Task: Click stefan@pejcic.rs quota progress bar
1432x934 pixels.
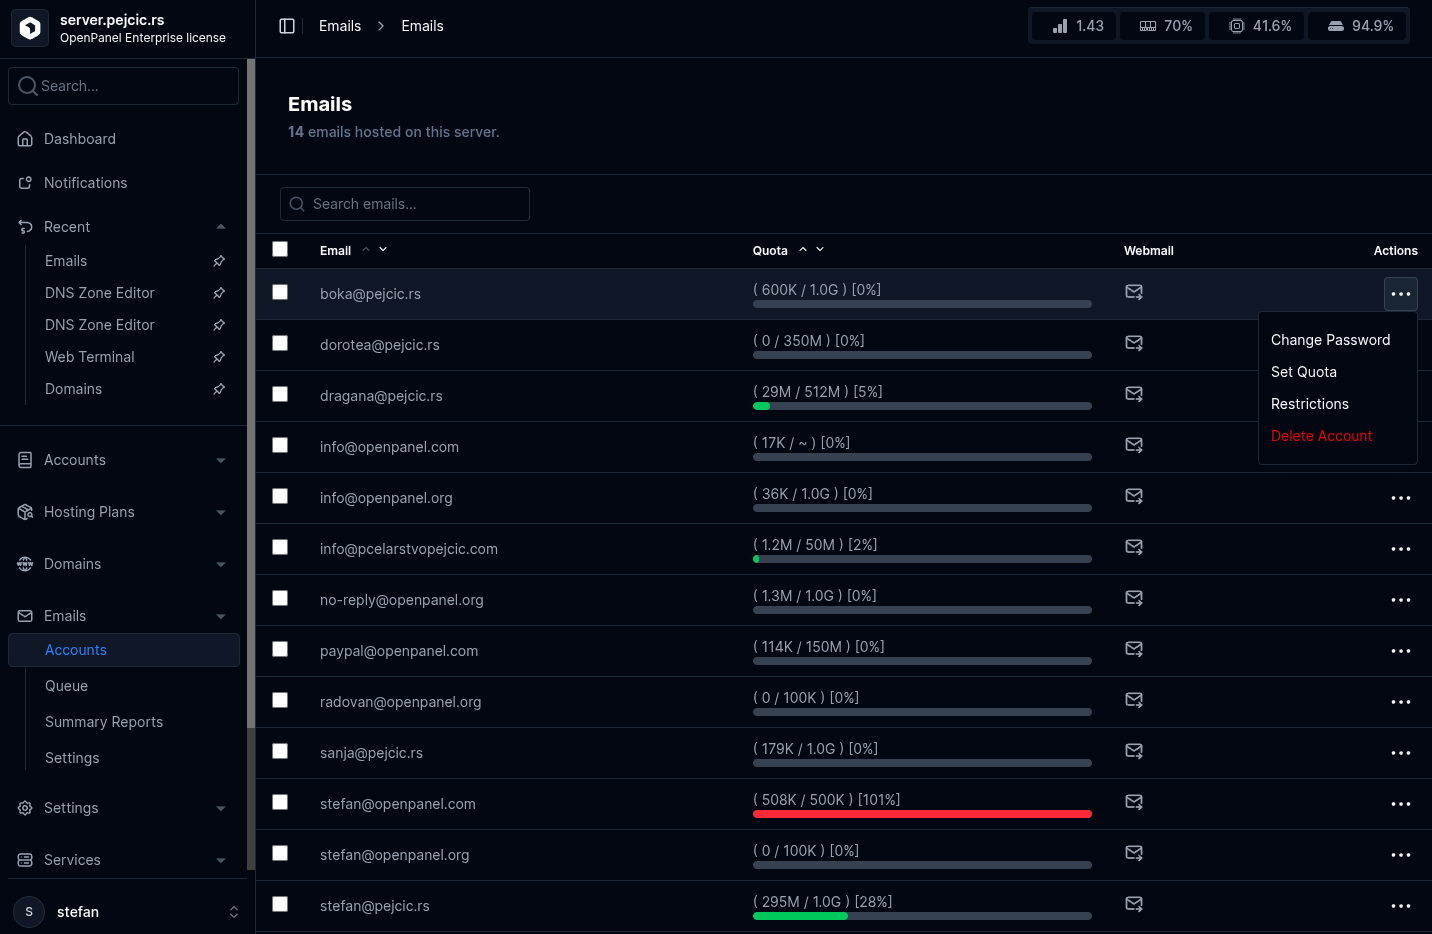Action: [922, 916]
